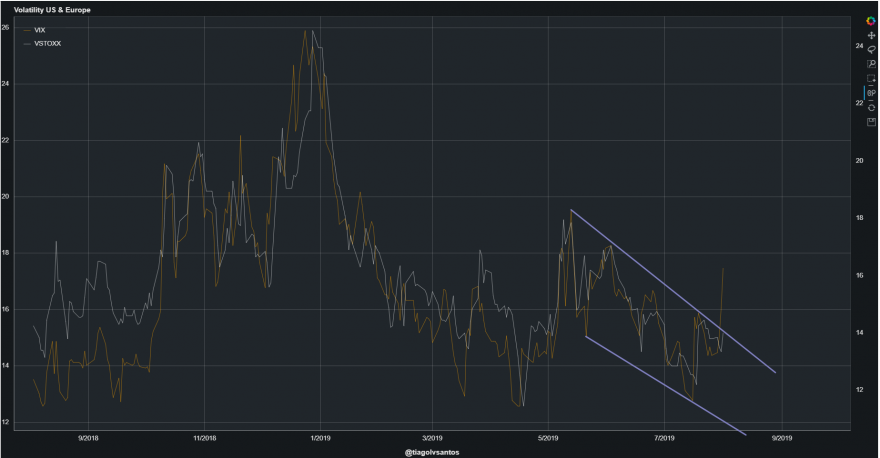Click the 1/2019 x-axis date label

pyautogui.click(x=320, y=438)
